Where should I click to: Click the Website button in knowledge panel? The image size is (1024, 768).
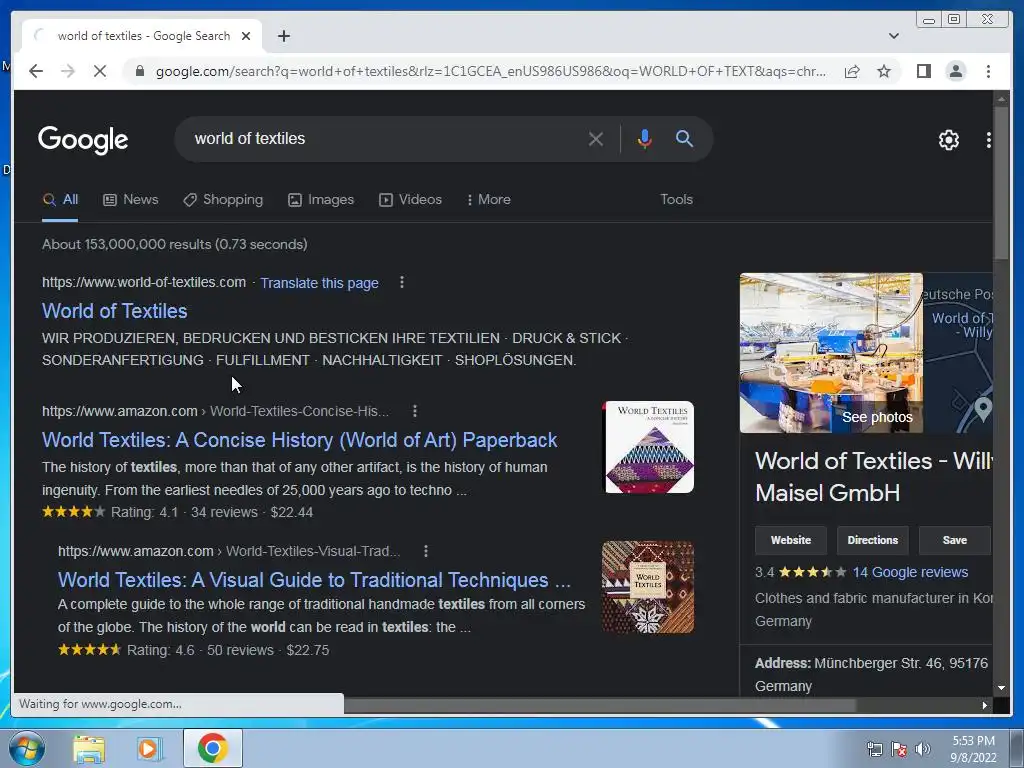(x=791, y=540)
